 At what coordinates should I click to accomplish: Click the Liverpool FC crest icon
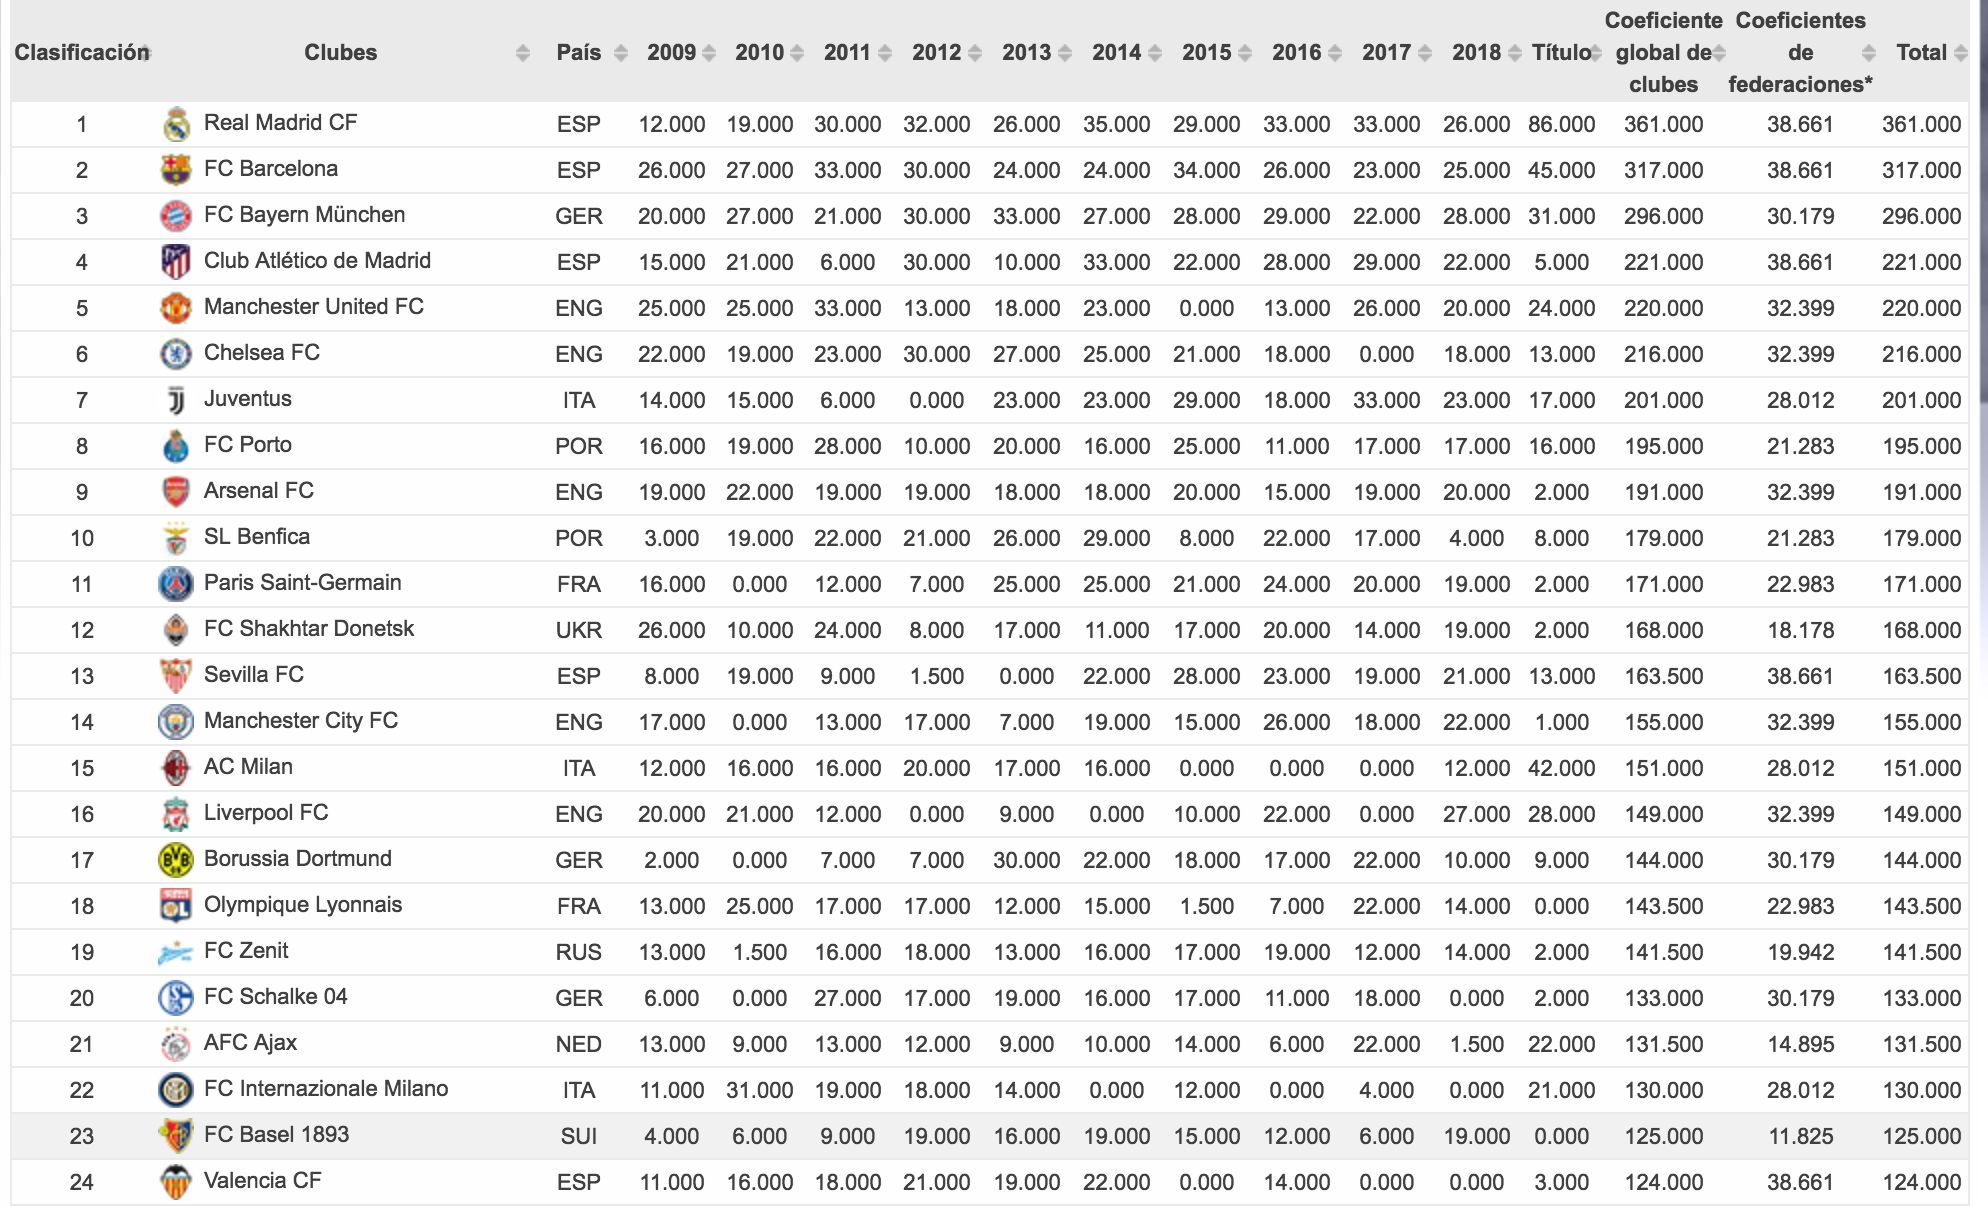point(176,814)
